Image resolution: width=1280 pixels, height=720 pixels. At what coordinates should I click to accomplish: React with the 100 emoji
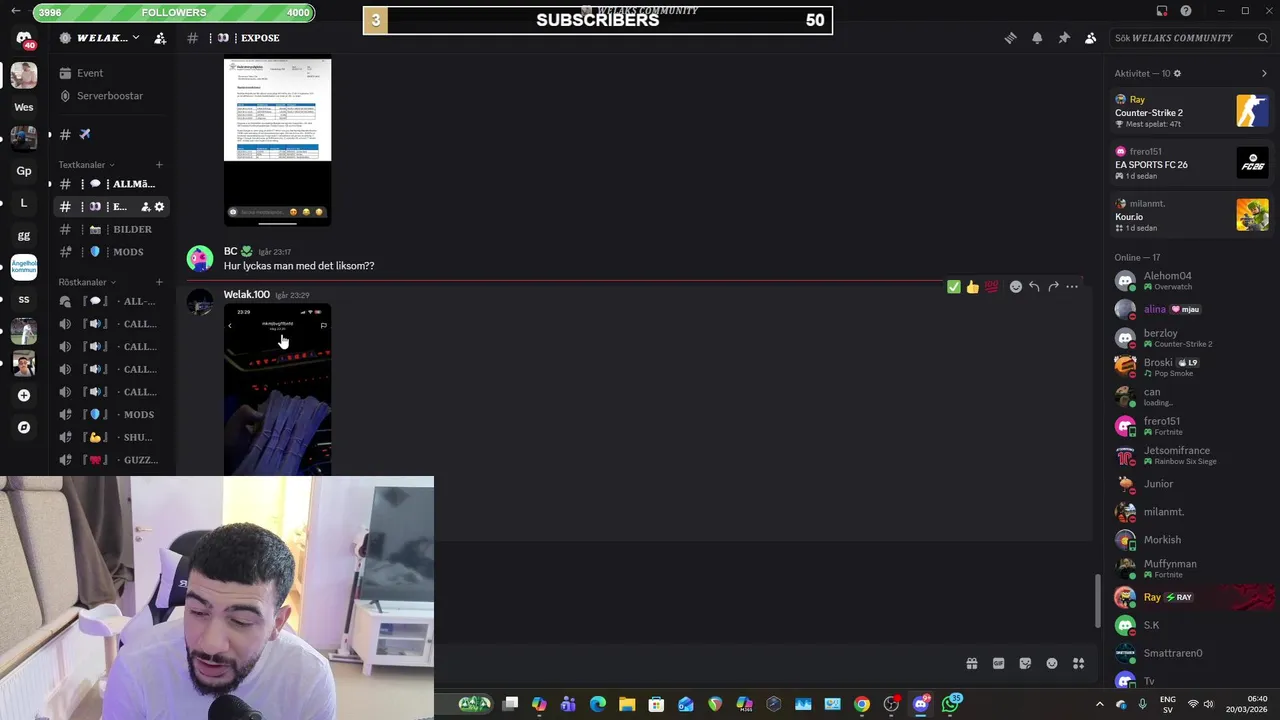991,287
